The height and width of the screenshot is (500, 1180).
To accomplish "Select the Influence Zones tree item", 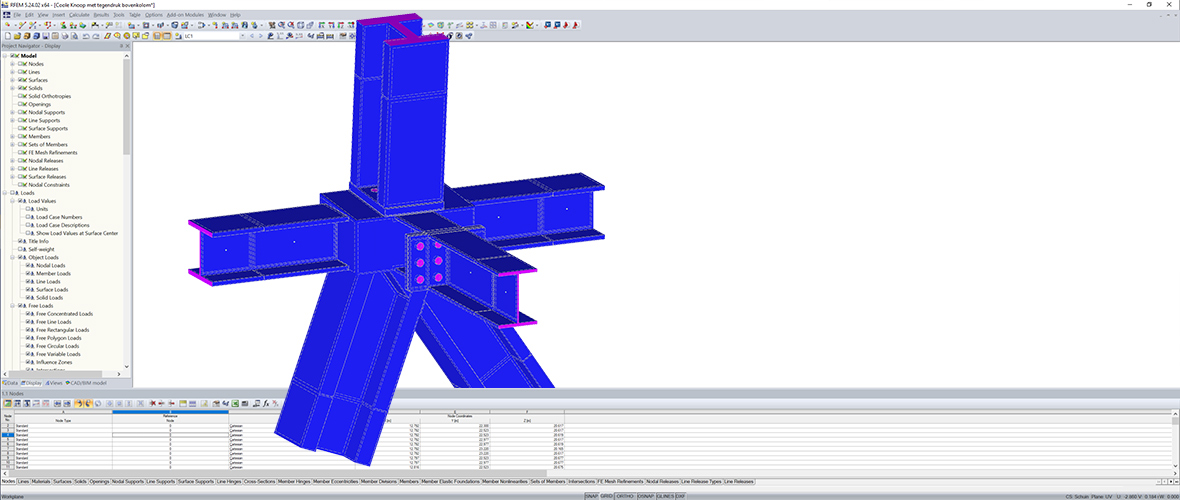I will pos(52,362).
